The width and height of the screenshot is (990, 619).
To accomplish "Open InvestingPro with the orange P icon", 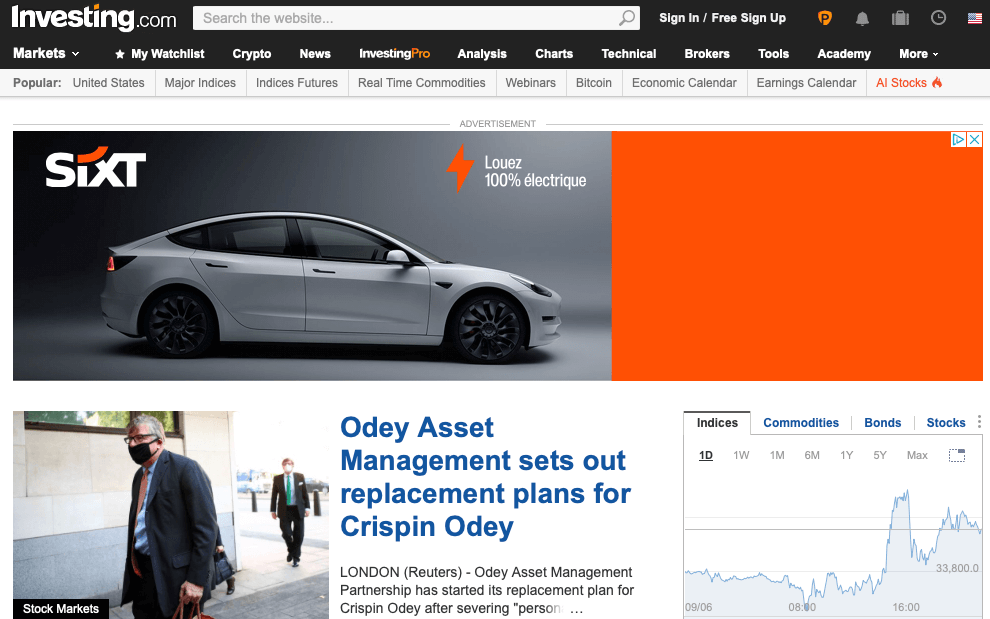I will pos(824,18).
